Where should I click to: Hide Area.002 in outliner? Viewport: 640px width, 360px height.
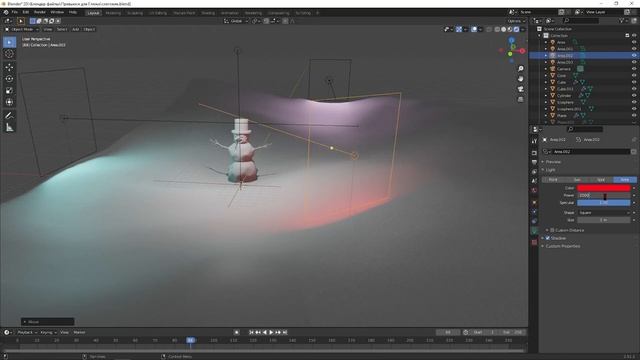coord(634,56)
